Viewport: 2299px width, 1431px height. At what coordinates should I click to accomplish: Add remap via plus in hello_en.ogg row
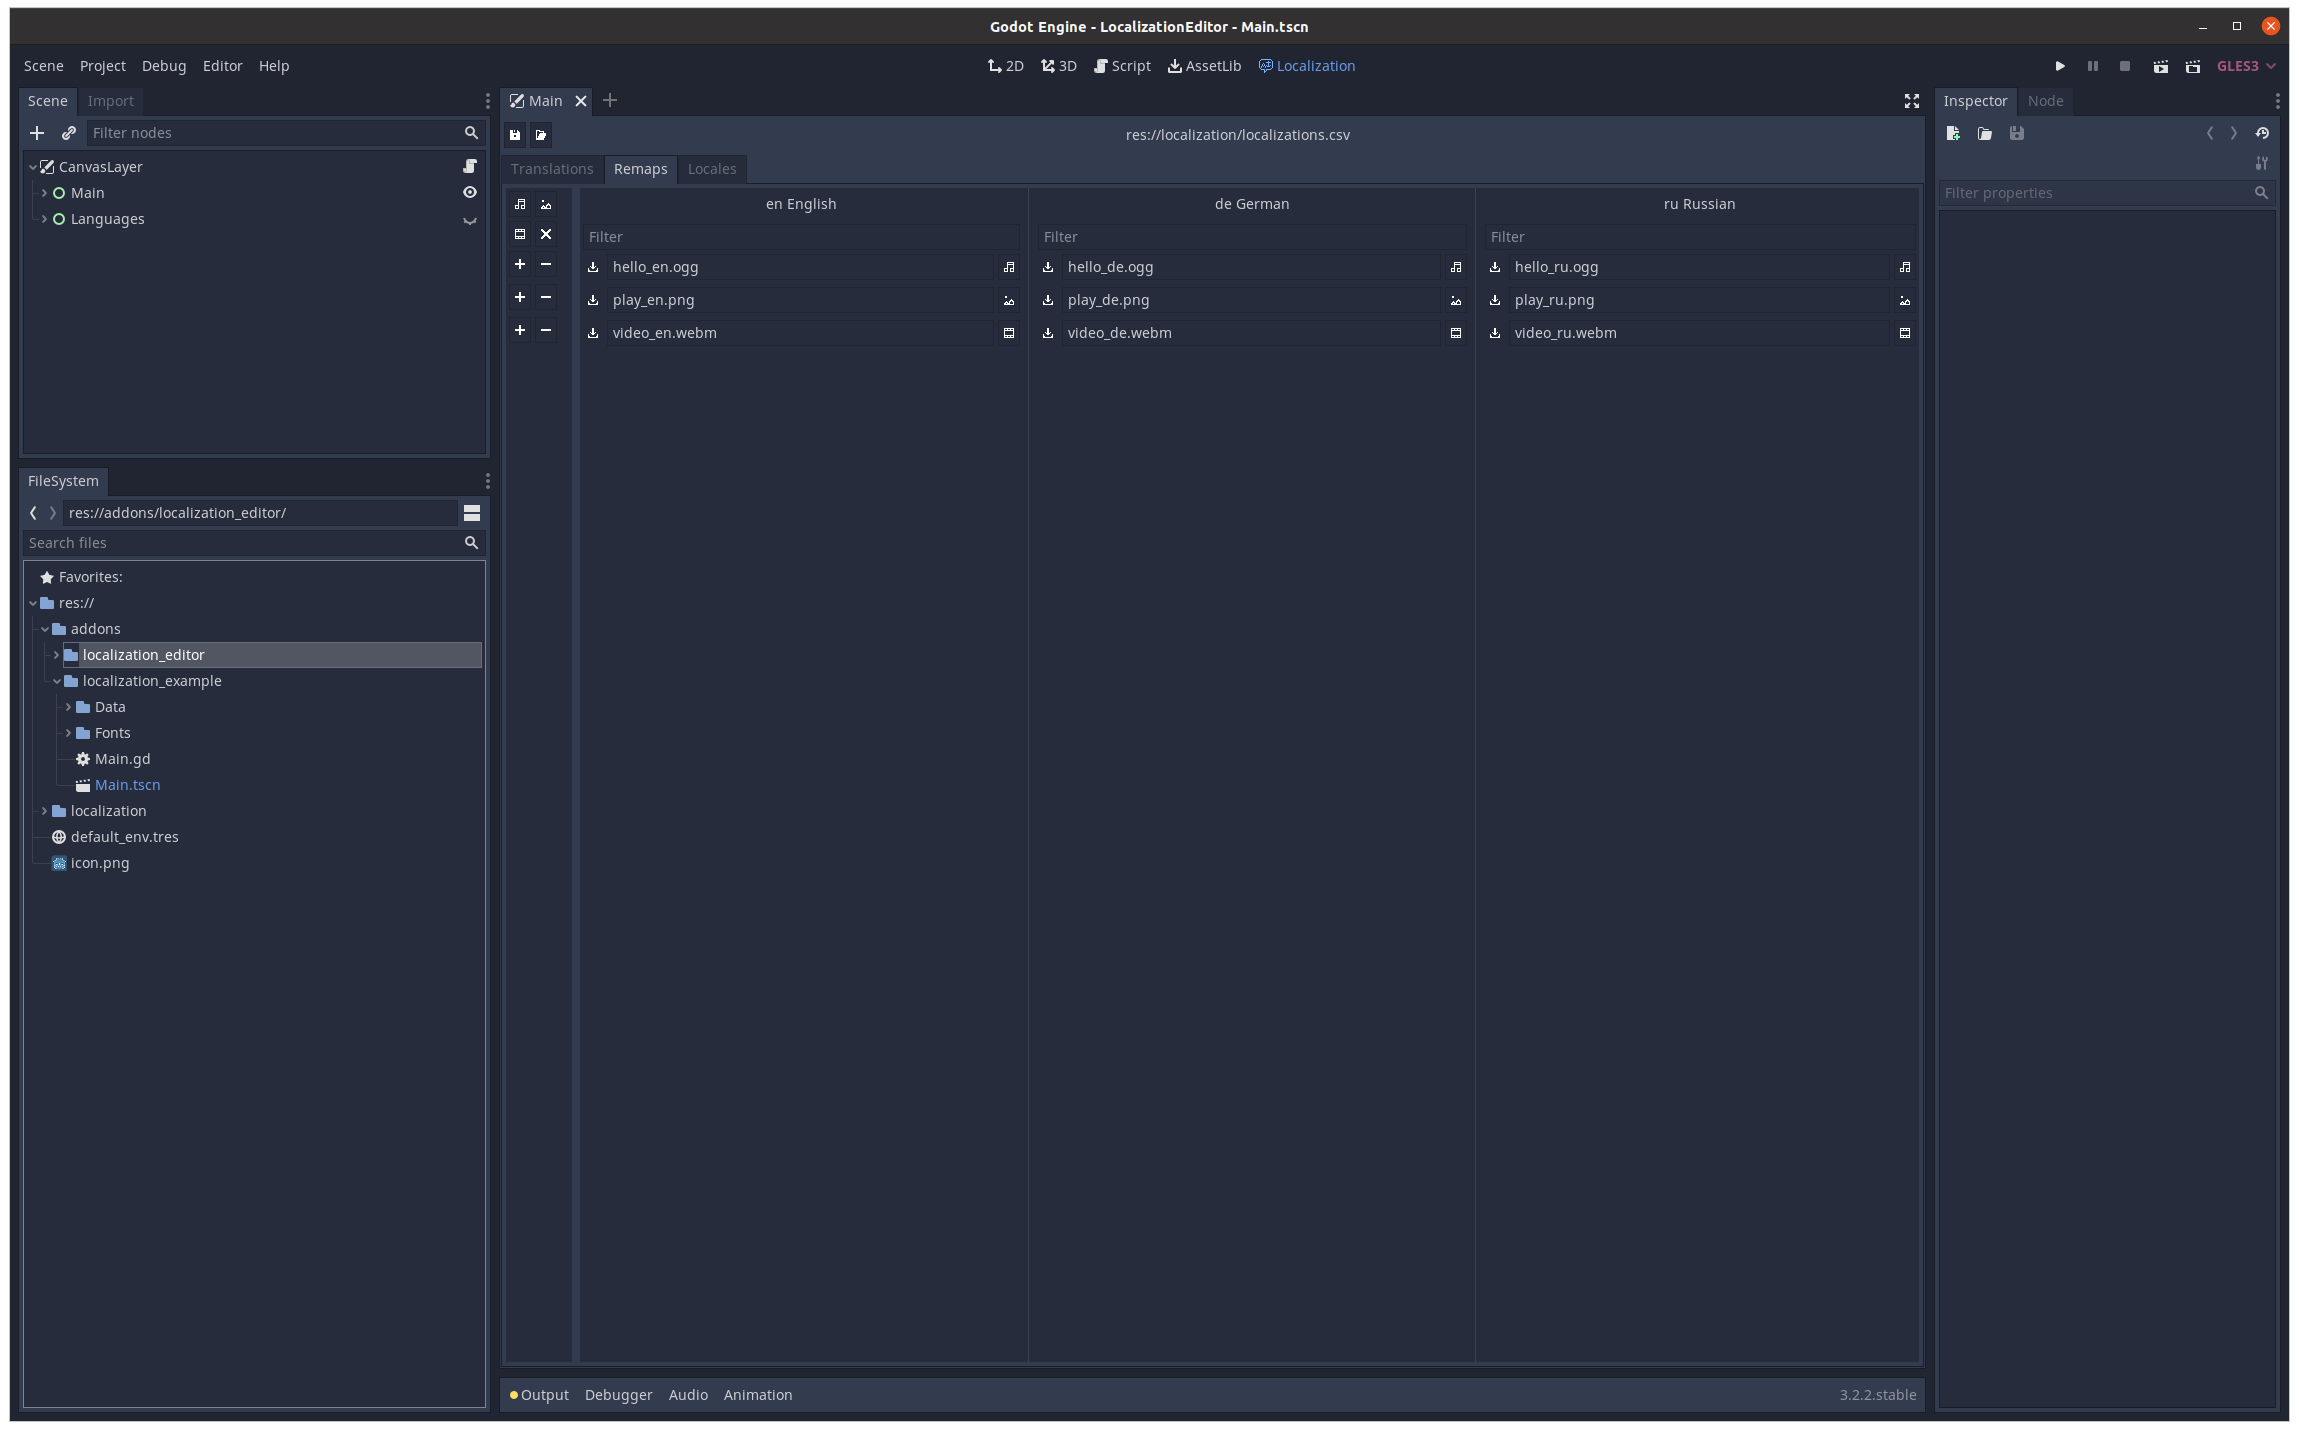click(x=520, y=264)
